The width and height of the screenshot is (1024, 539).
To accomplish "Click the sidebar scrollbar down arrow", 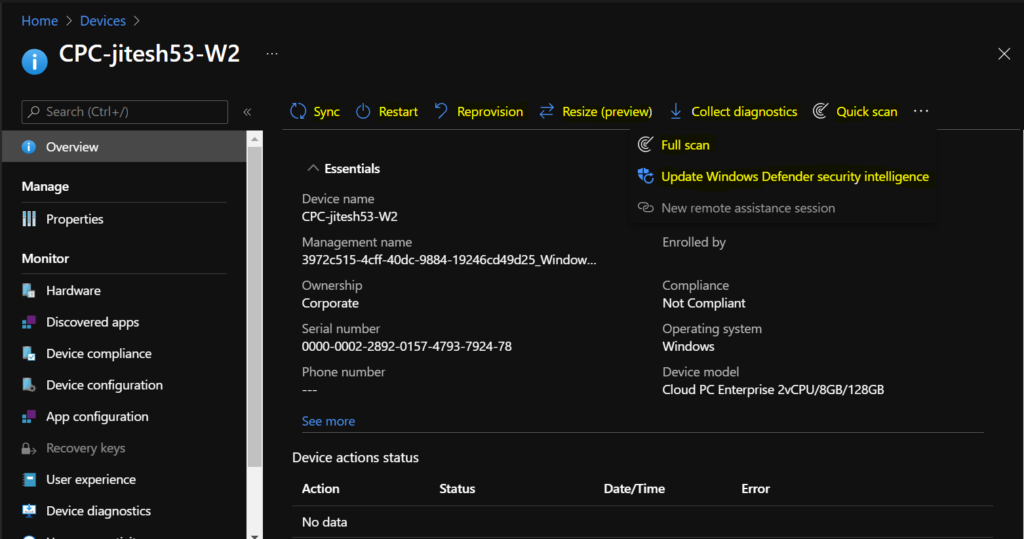I will 255,534.
